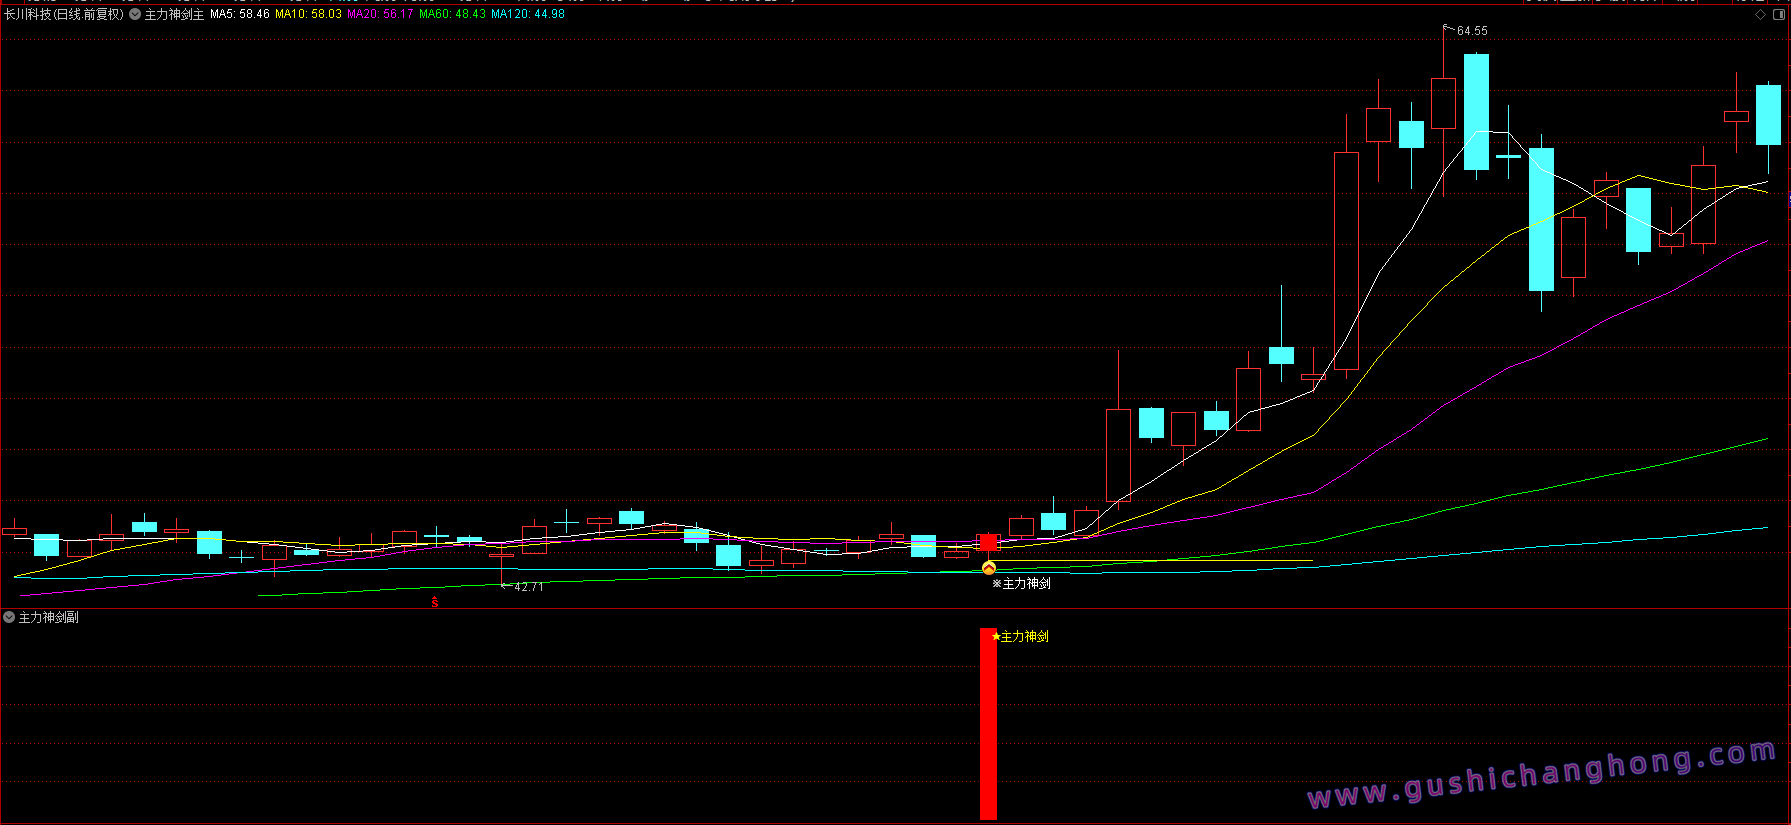Click the MA120 cyan legend label
1791x825 pixels.
(x=528, y=14)
